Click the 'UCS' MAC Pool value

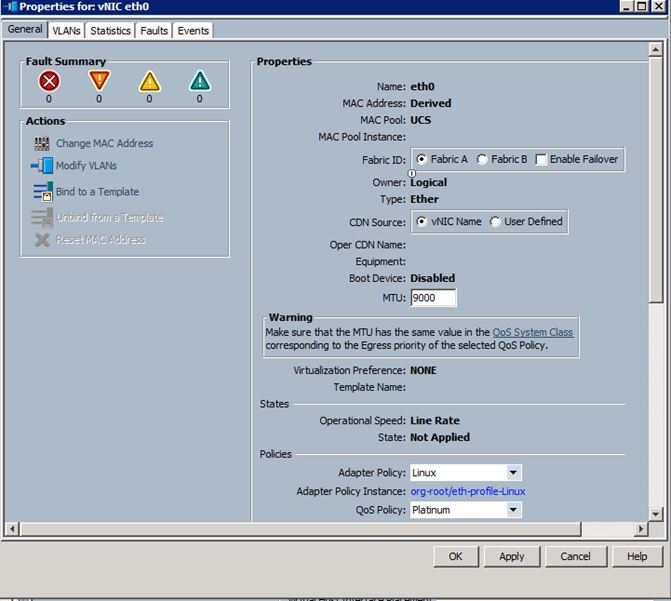coord(421,120)
